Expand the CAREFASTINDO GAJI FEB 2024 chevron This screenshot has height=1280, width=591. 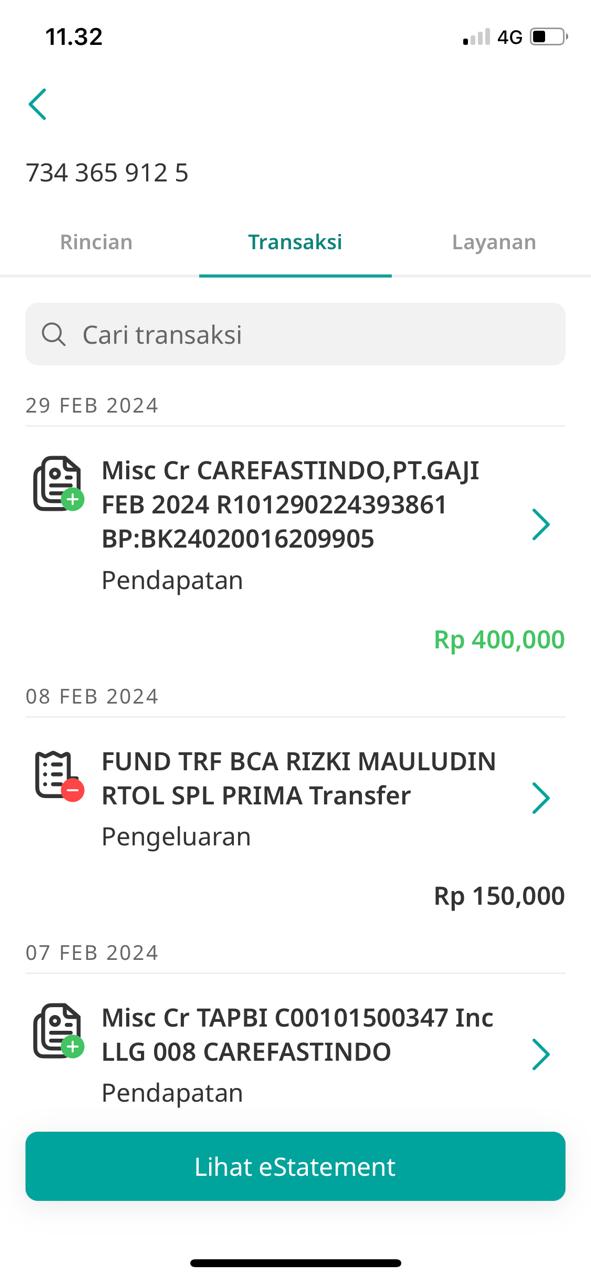(541, 524)
